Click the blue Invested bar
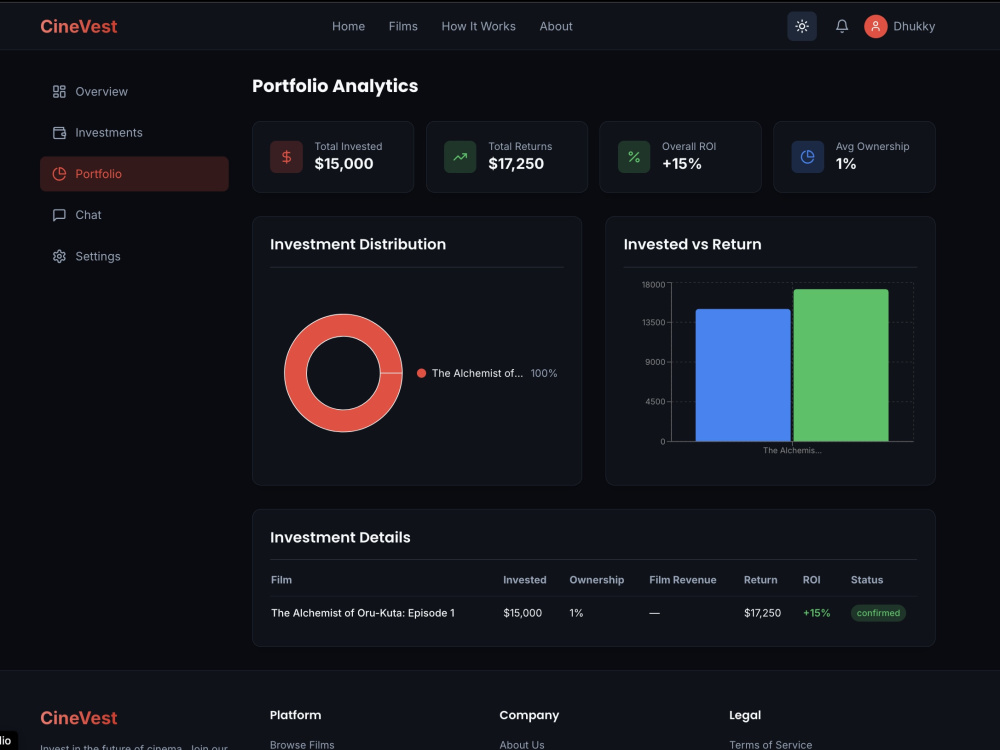The image size is (1000, 750). [x=743, y=375]
